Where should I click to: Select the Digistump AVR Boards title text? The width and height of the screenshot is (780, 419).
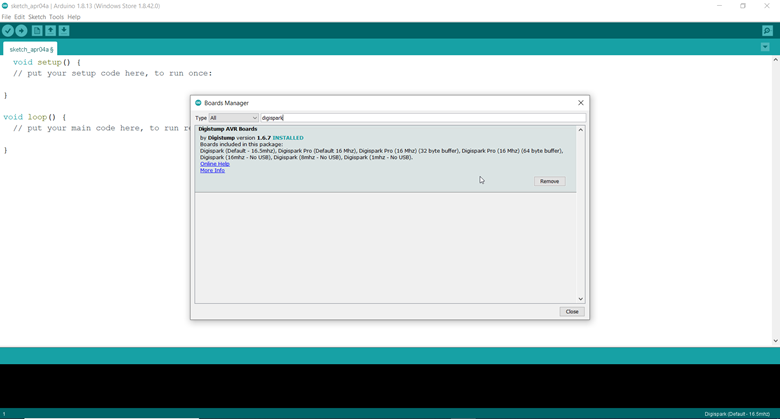click(228, 129)
